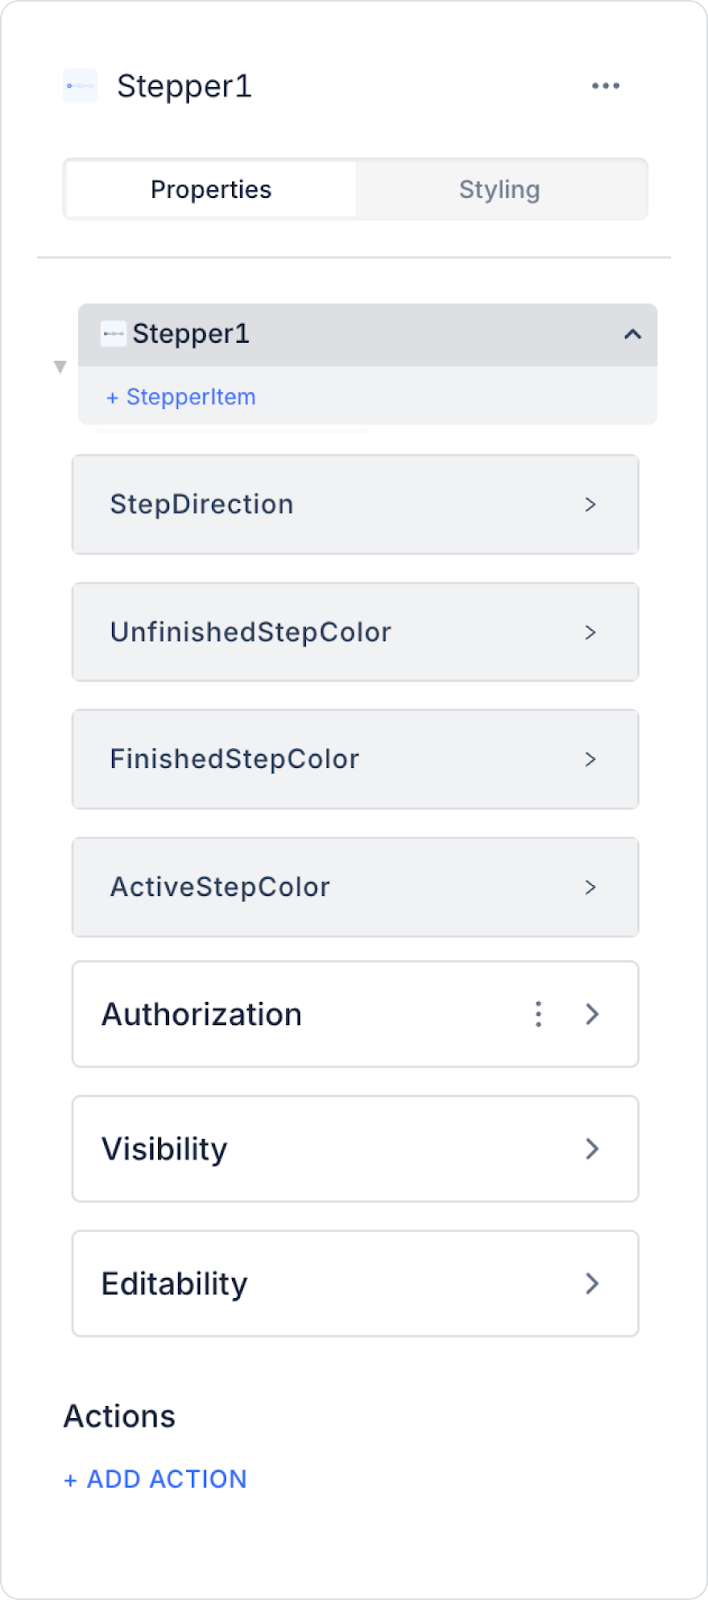
Task: Click the Actions section heading
Action: 120,1416
